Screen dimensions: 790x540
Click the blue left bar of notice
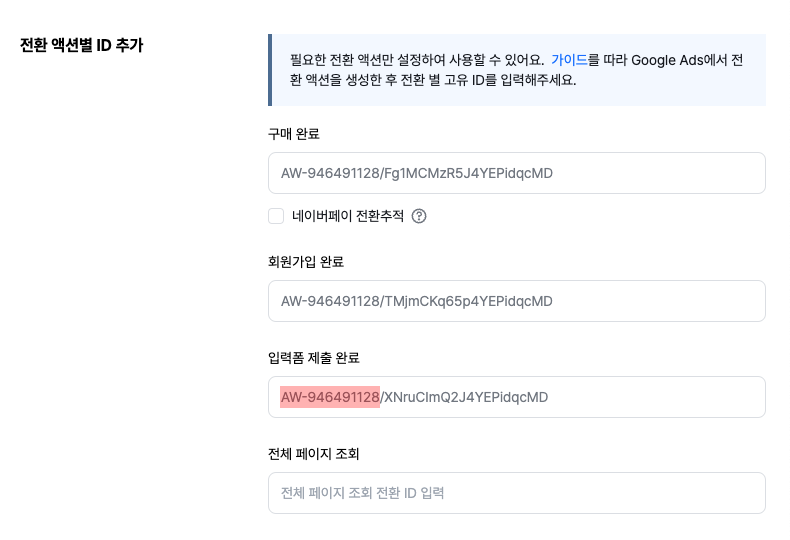tap(270, 70)
